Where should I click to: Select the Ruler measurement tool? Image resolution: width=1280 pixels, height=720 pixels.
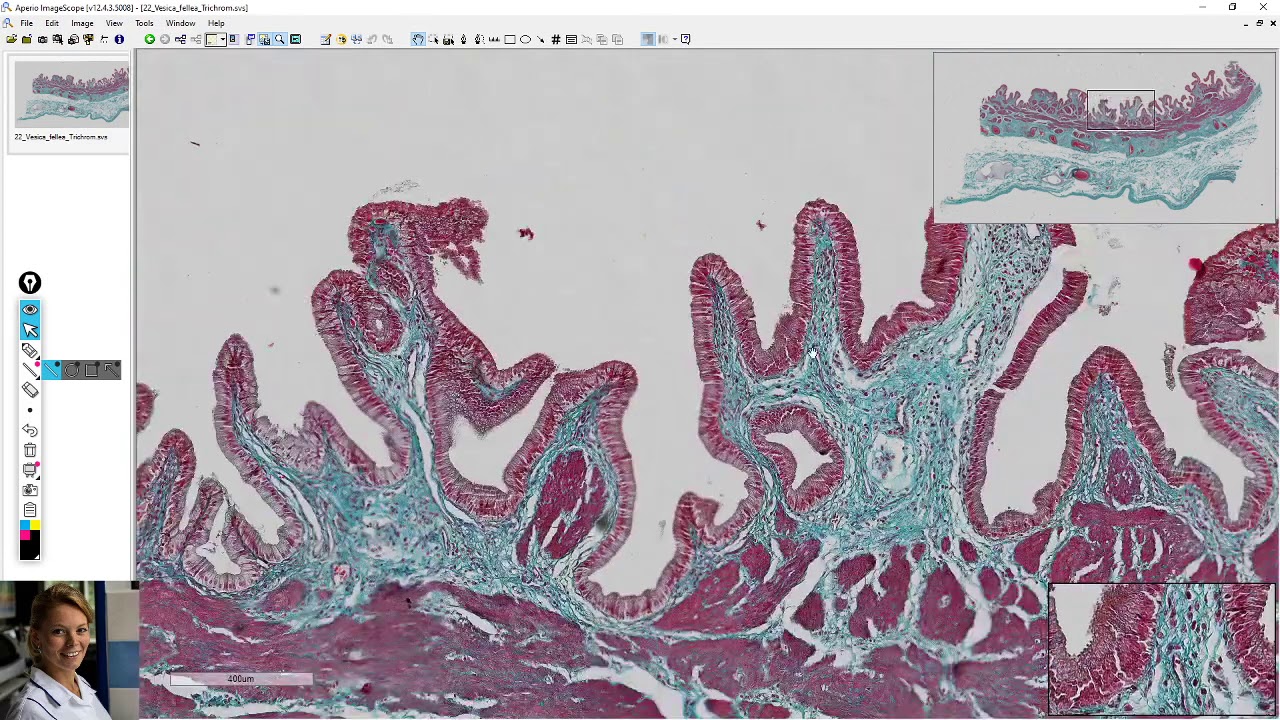click(495, 39)
